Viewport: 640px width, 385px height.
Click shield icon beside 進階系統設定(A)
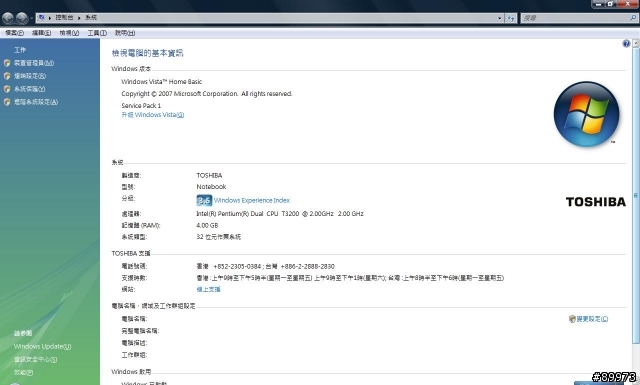tap(7, 102)
